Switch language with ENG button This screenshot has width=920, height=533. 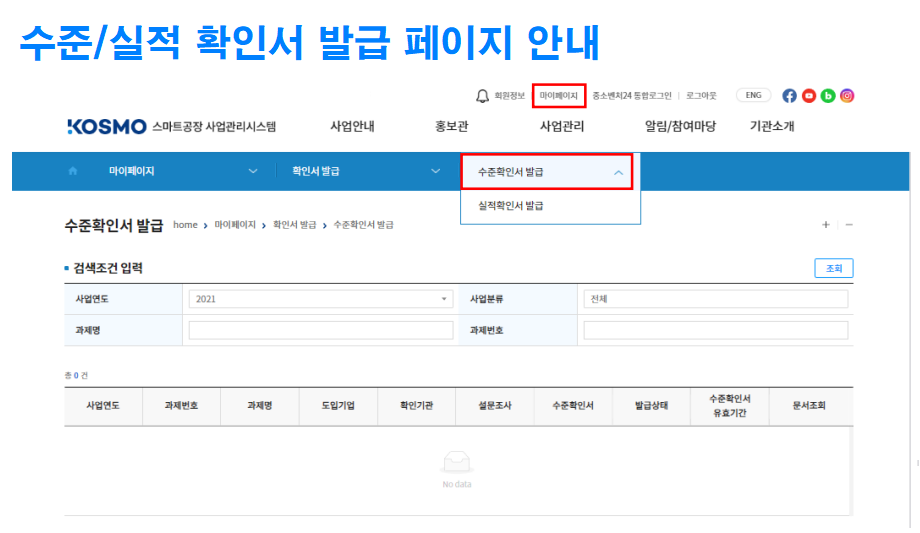coord(753,95)
